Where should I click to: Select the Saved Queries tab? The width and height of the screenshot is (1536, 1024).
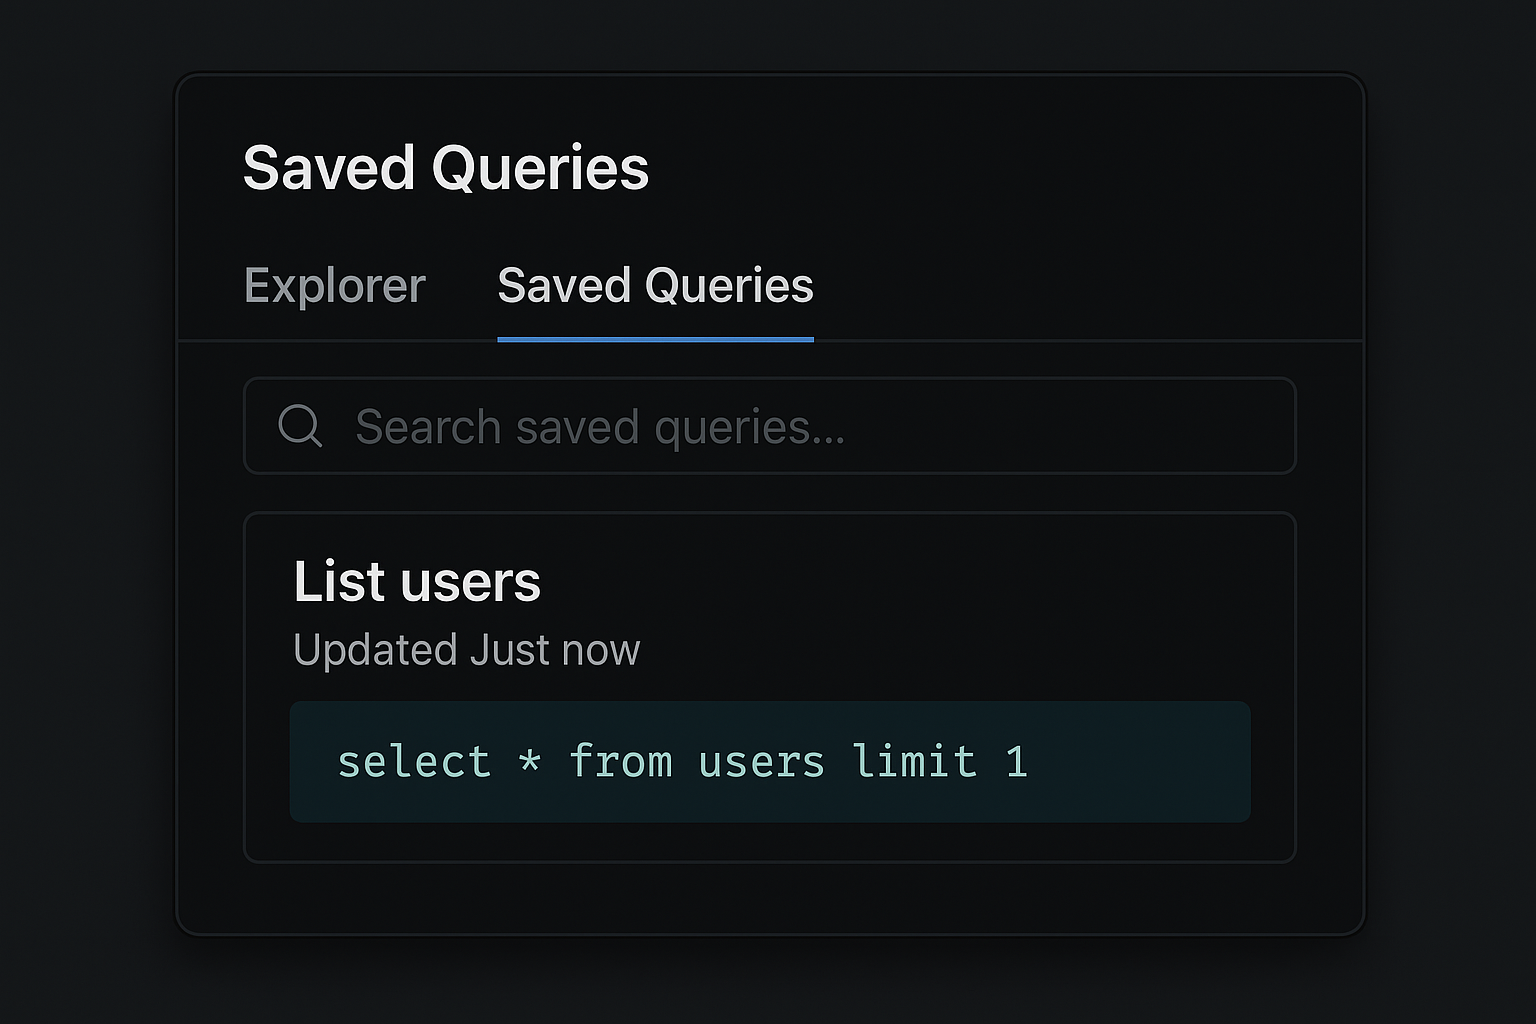pos(656,286)
